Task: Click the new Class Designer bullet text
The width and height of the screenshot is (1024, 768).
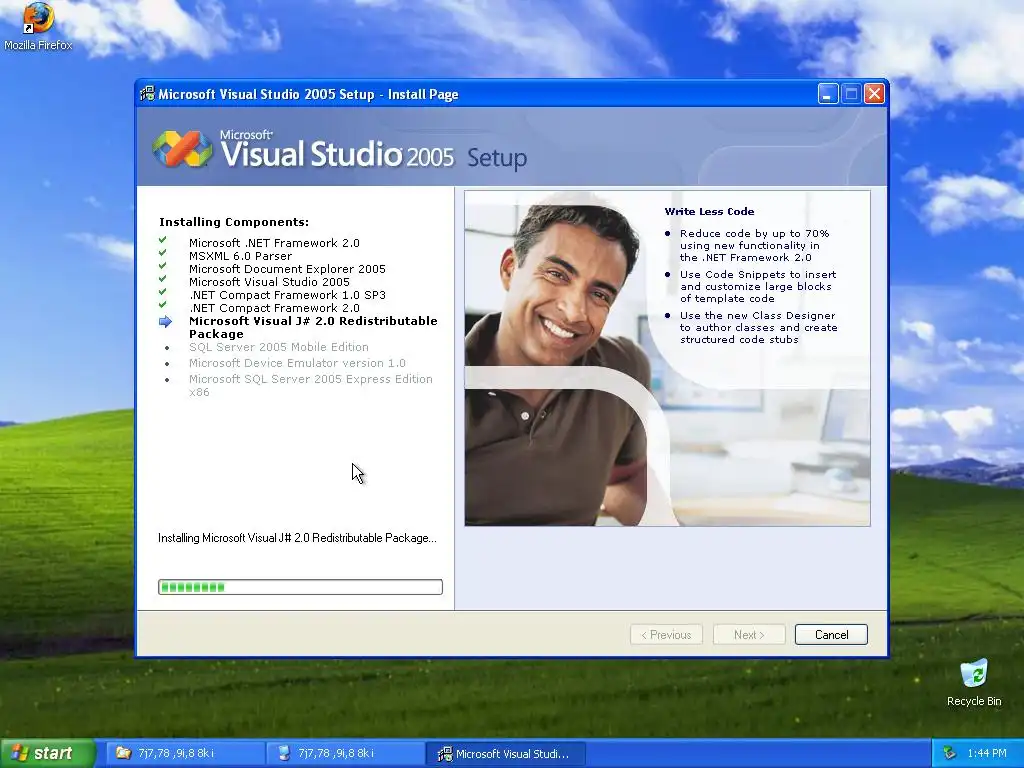Action: pyautogui.click(x=758, y=328)
